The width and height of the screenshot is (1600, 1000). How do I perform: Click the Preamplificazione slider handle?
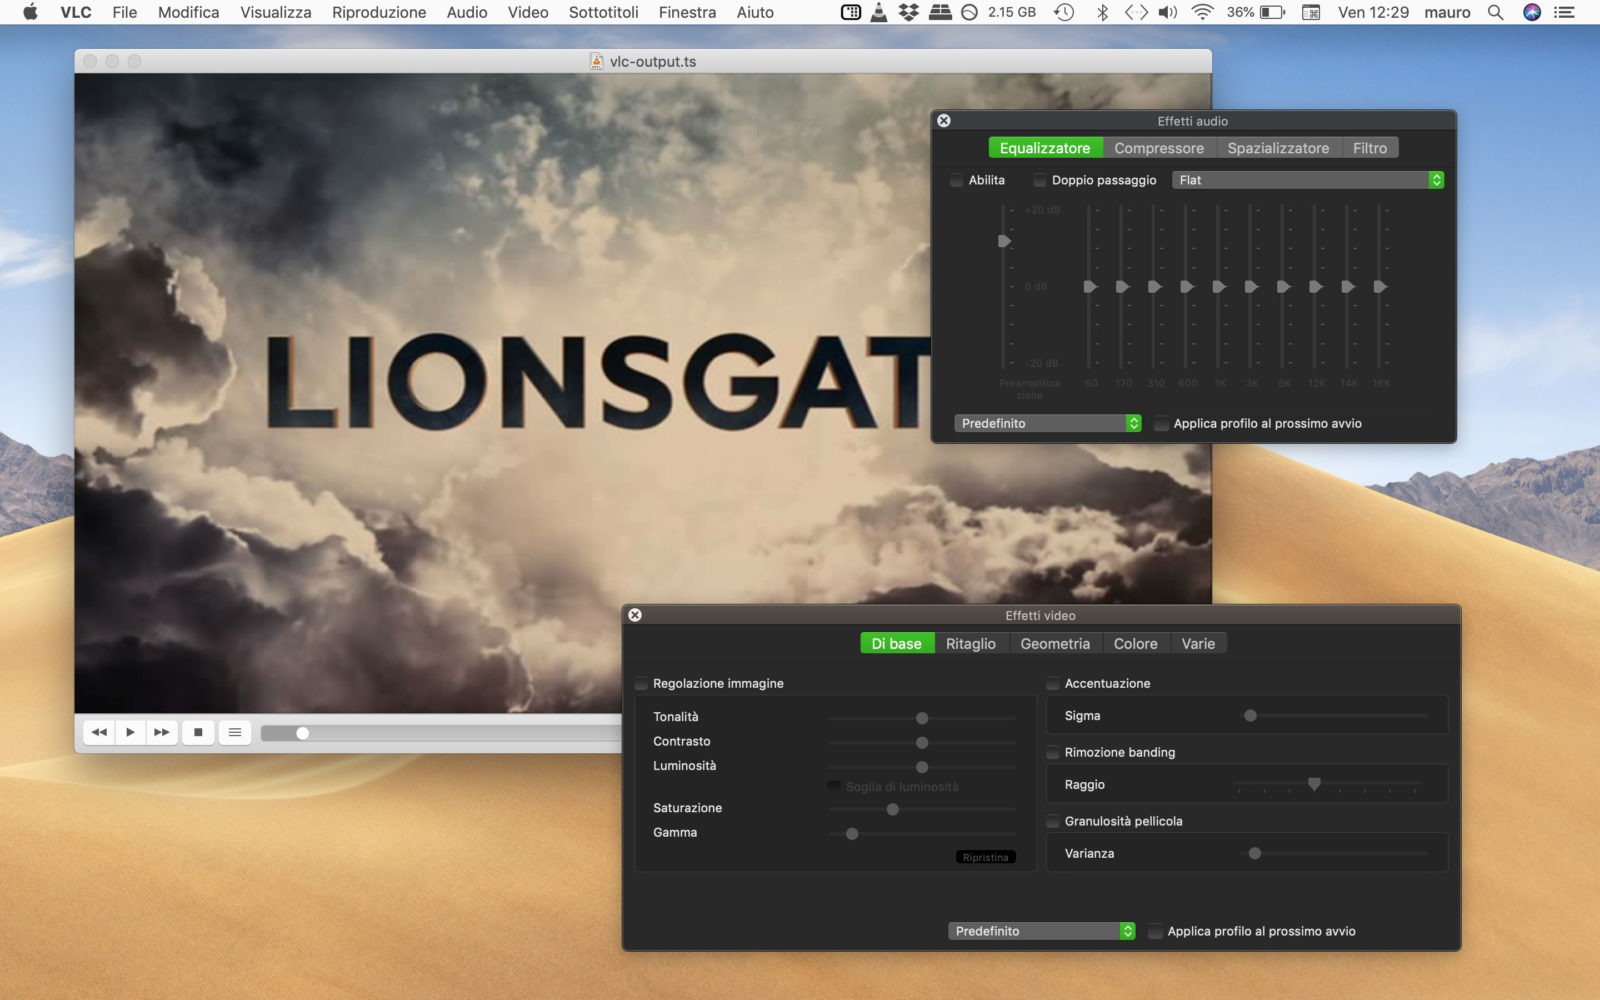coord(1004,241)
